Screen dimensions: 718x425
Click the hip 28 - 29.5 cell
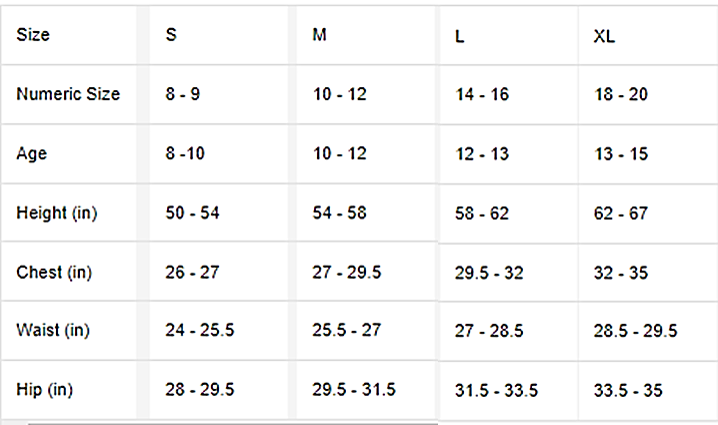[x=200, y=389]
